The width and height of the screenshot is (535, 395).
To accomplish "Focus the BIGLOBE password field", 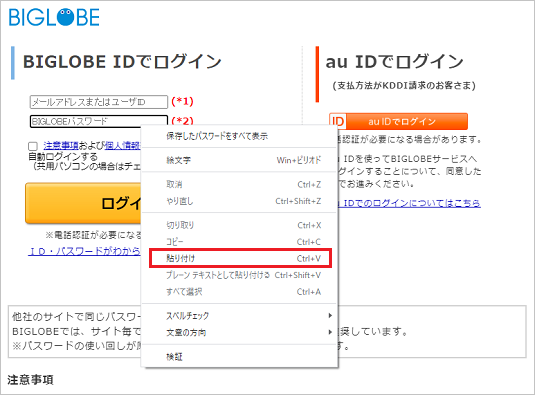I will [x=99, y=121].
